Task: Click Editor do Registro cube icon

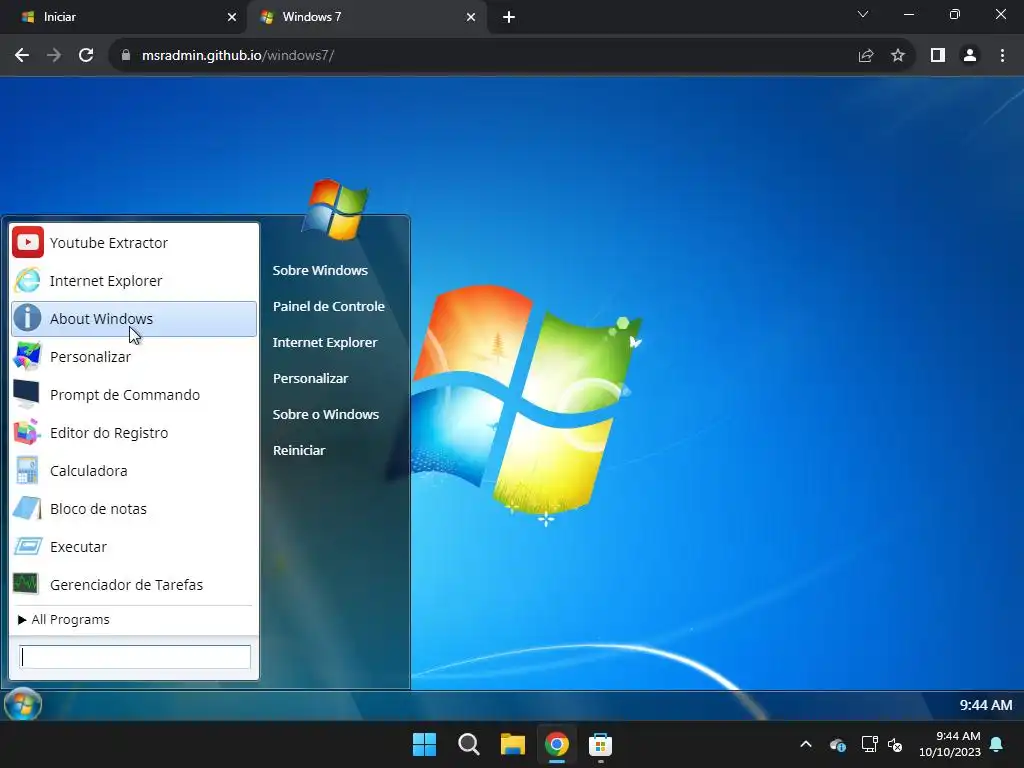Action: click(x=27, y=432)
